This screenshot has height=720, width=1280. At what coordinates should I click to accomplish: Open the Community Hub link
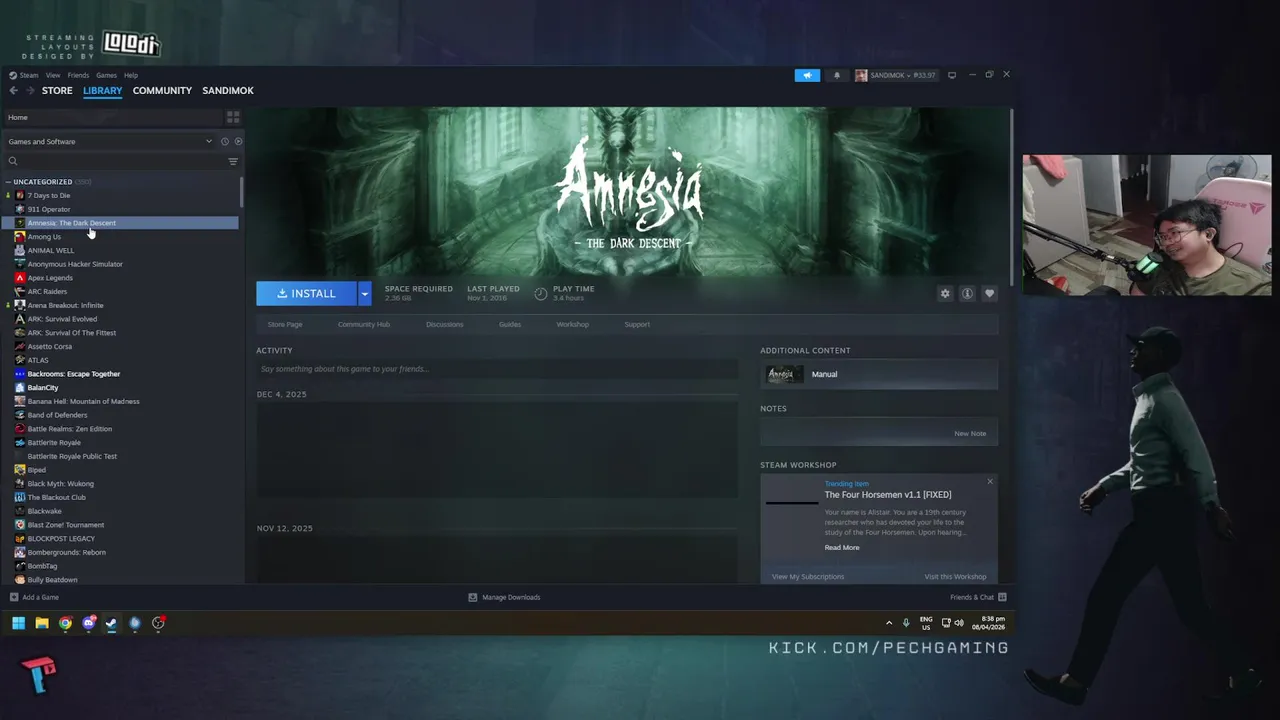click(x=364, y=324)
